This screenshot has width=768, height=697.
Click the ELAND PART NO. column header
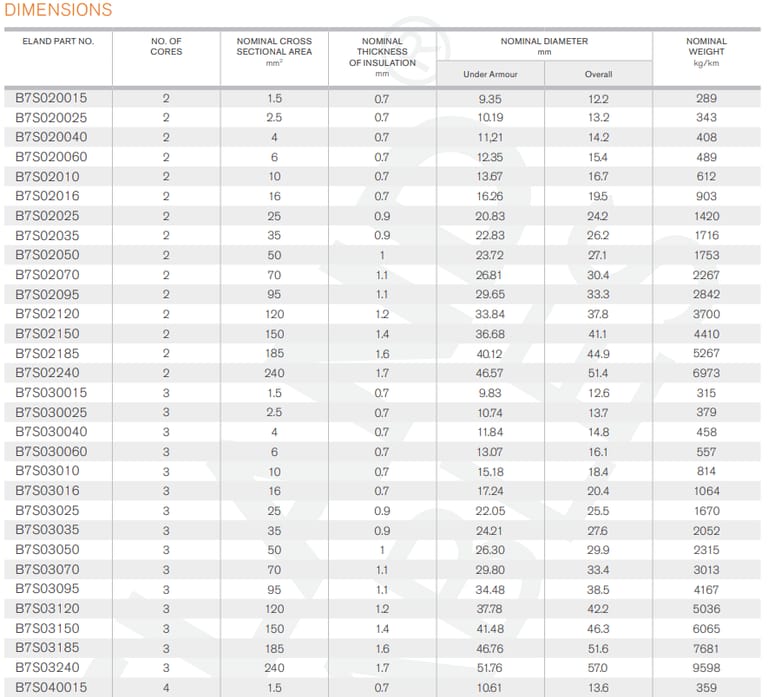pyautogui.click(x=58, y=42)
